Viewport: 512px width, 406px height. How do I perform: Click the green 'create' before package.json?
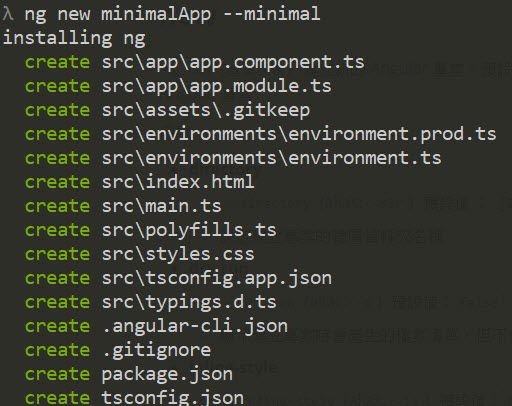(x=57, y=374)
